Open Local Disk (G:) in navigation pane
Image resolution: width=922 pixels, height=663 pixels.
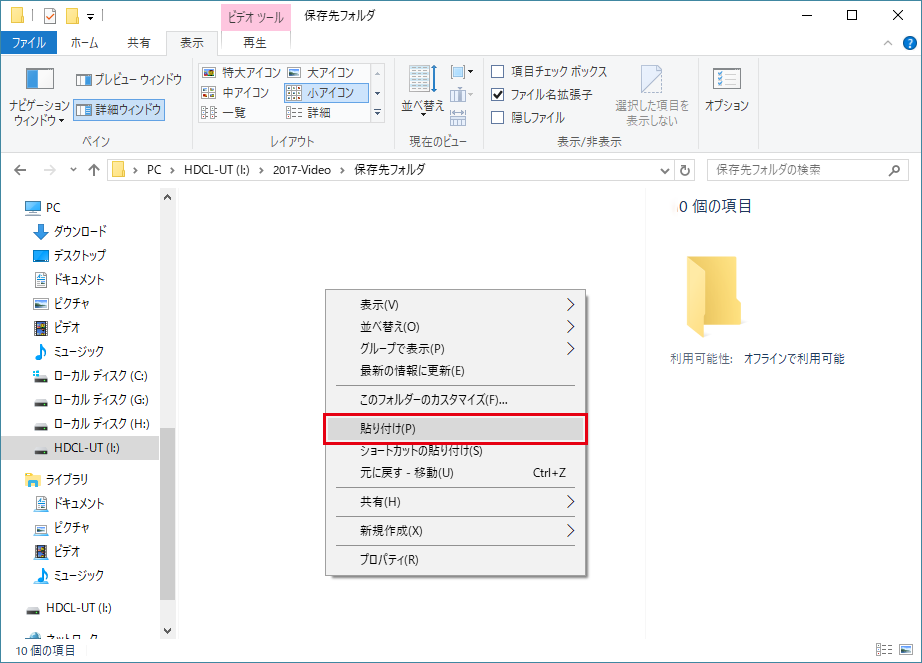(x=91, y=400)
